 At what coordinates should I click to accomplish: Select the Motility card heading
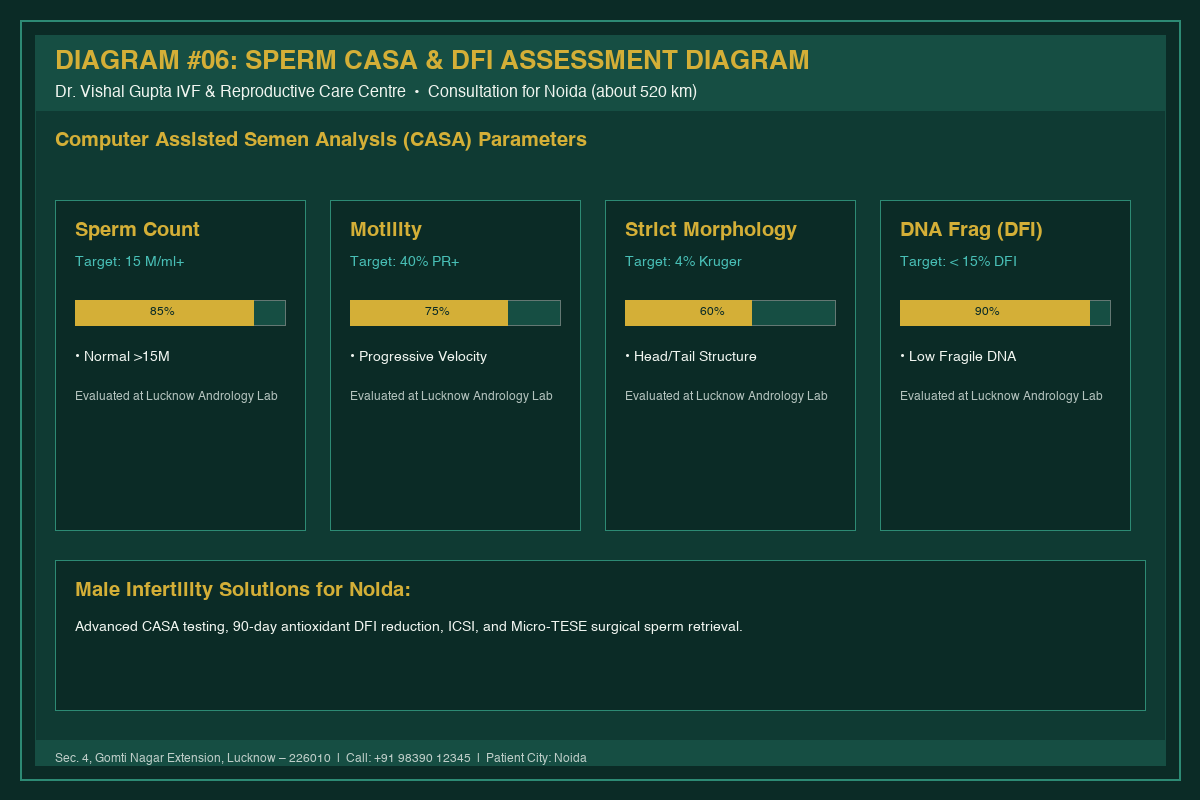click(386, 230)
